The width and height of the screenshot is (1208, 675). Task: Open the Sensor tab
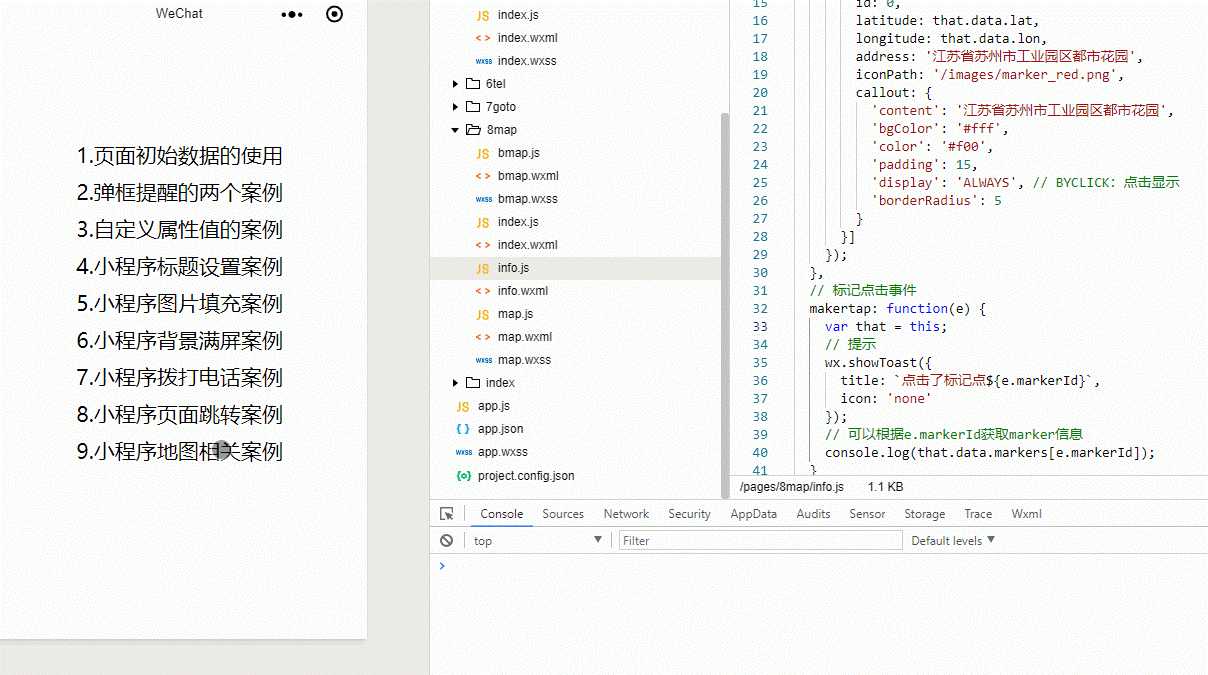coord(868,514)
